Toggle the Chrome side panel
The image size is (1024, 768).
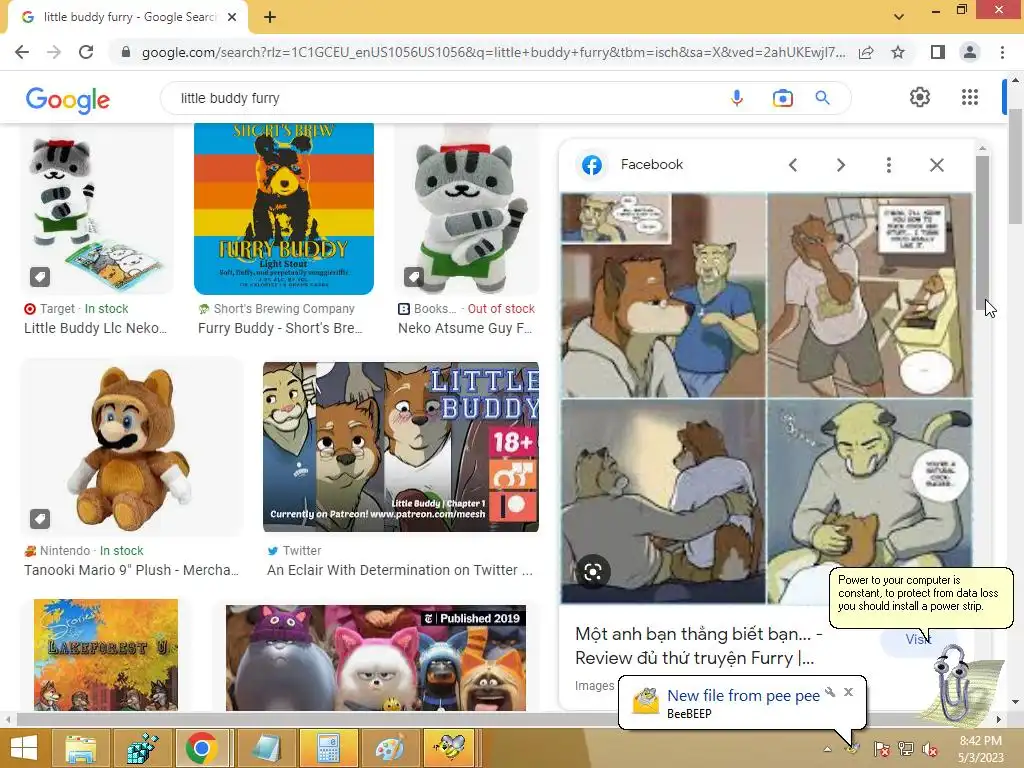click(x=938, y=52)
